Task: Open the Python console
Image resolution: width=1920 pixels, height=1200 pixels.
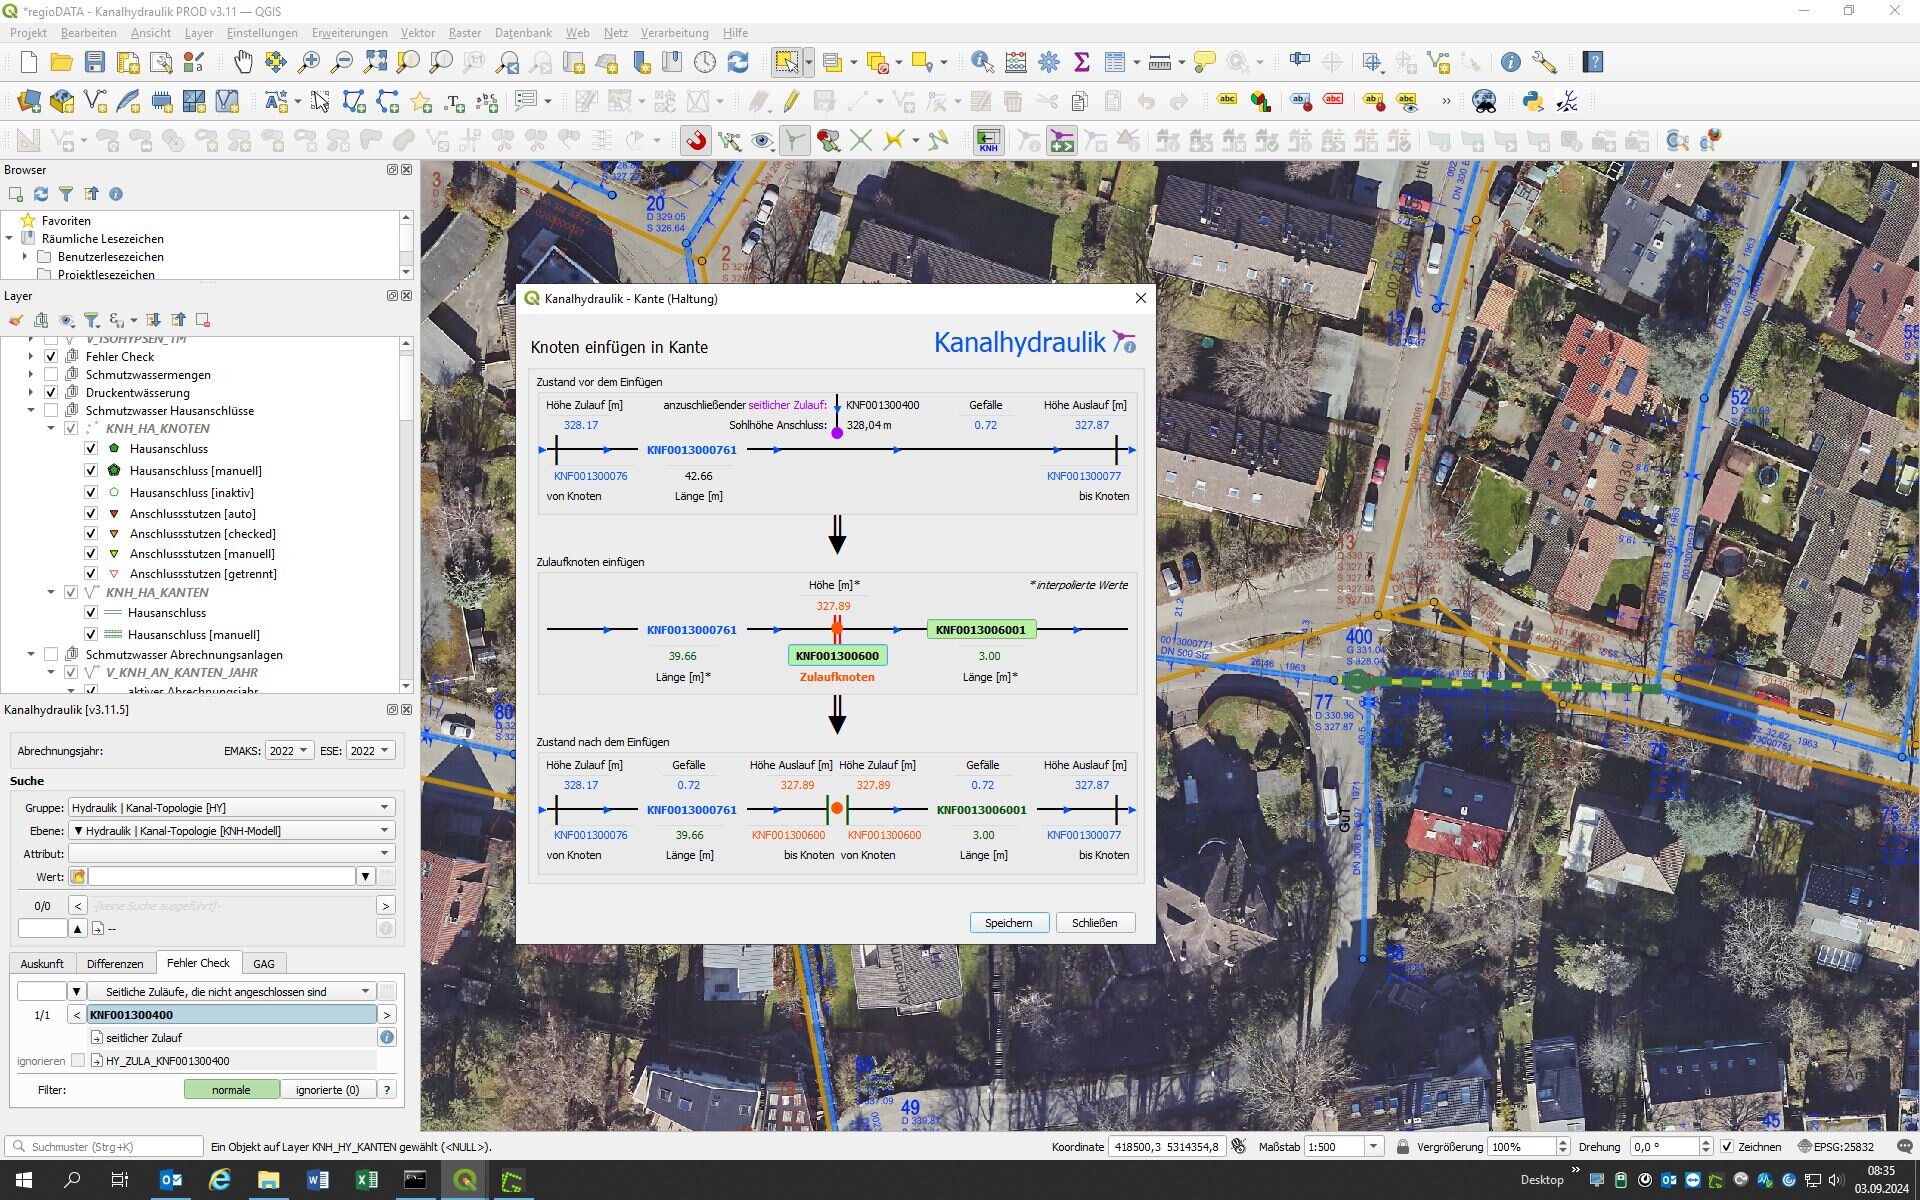Action: [1532, 101]
